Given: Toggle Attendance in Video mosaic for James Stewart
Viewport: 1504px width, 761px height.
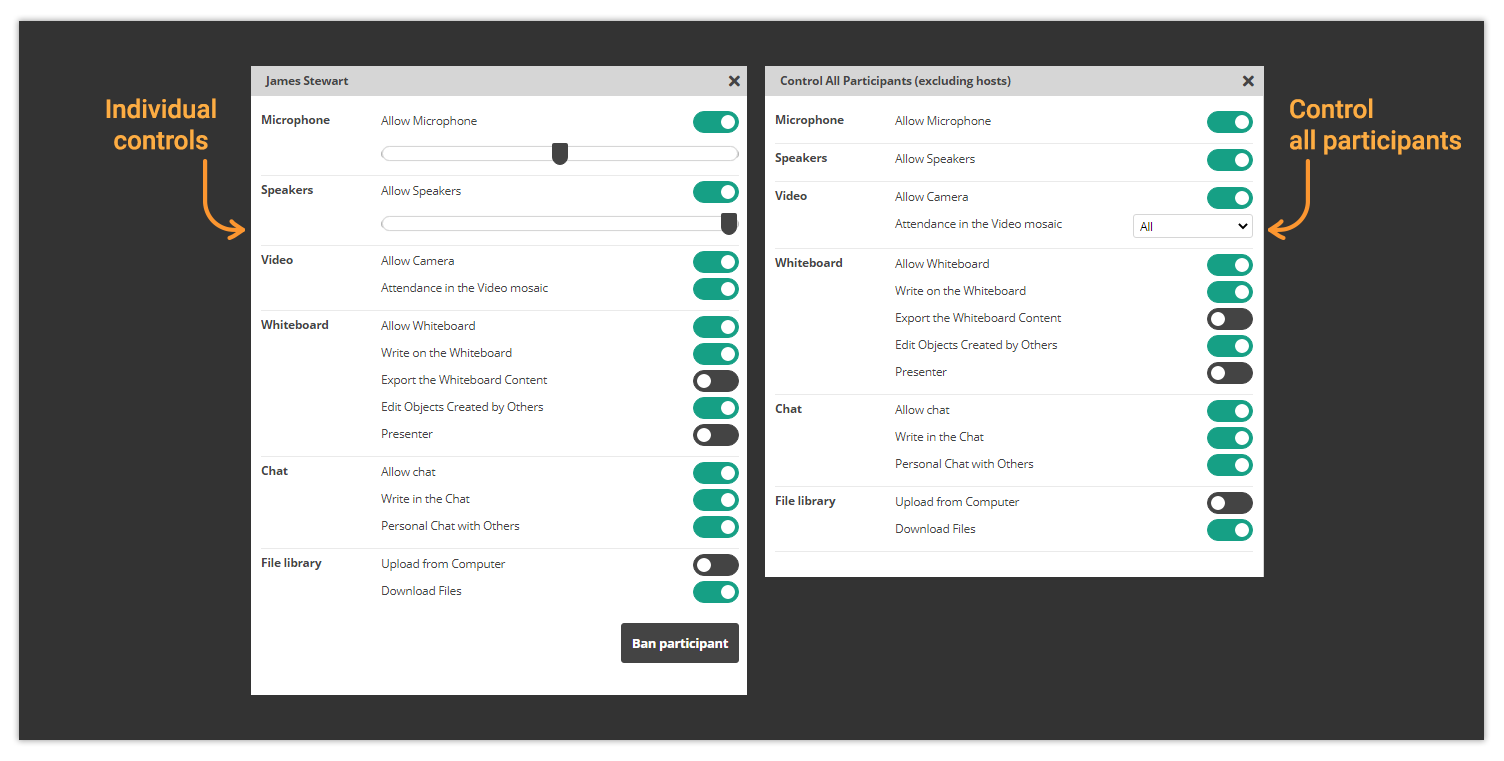Looking at the screenshot, I should click(716, 289).
